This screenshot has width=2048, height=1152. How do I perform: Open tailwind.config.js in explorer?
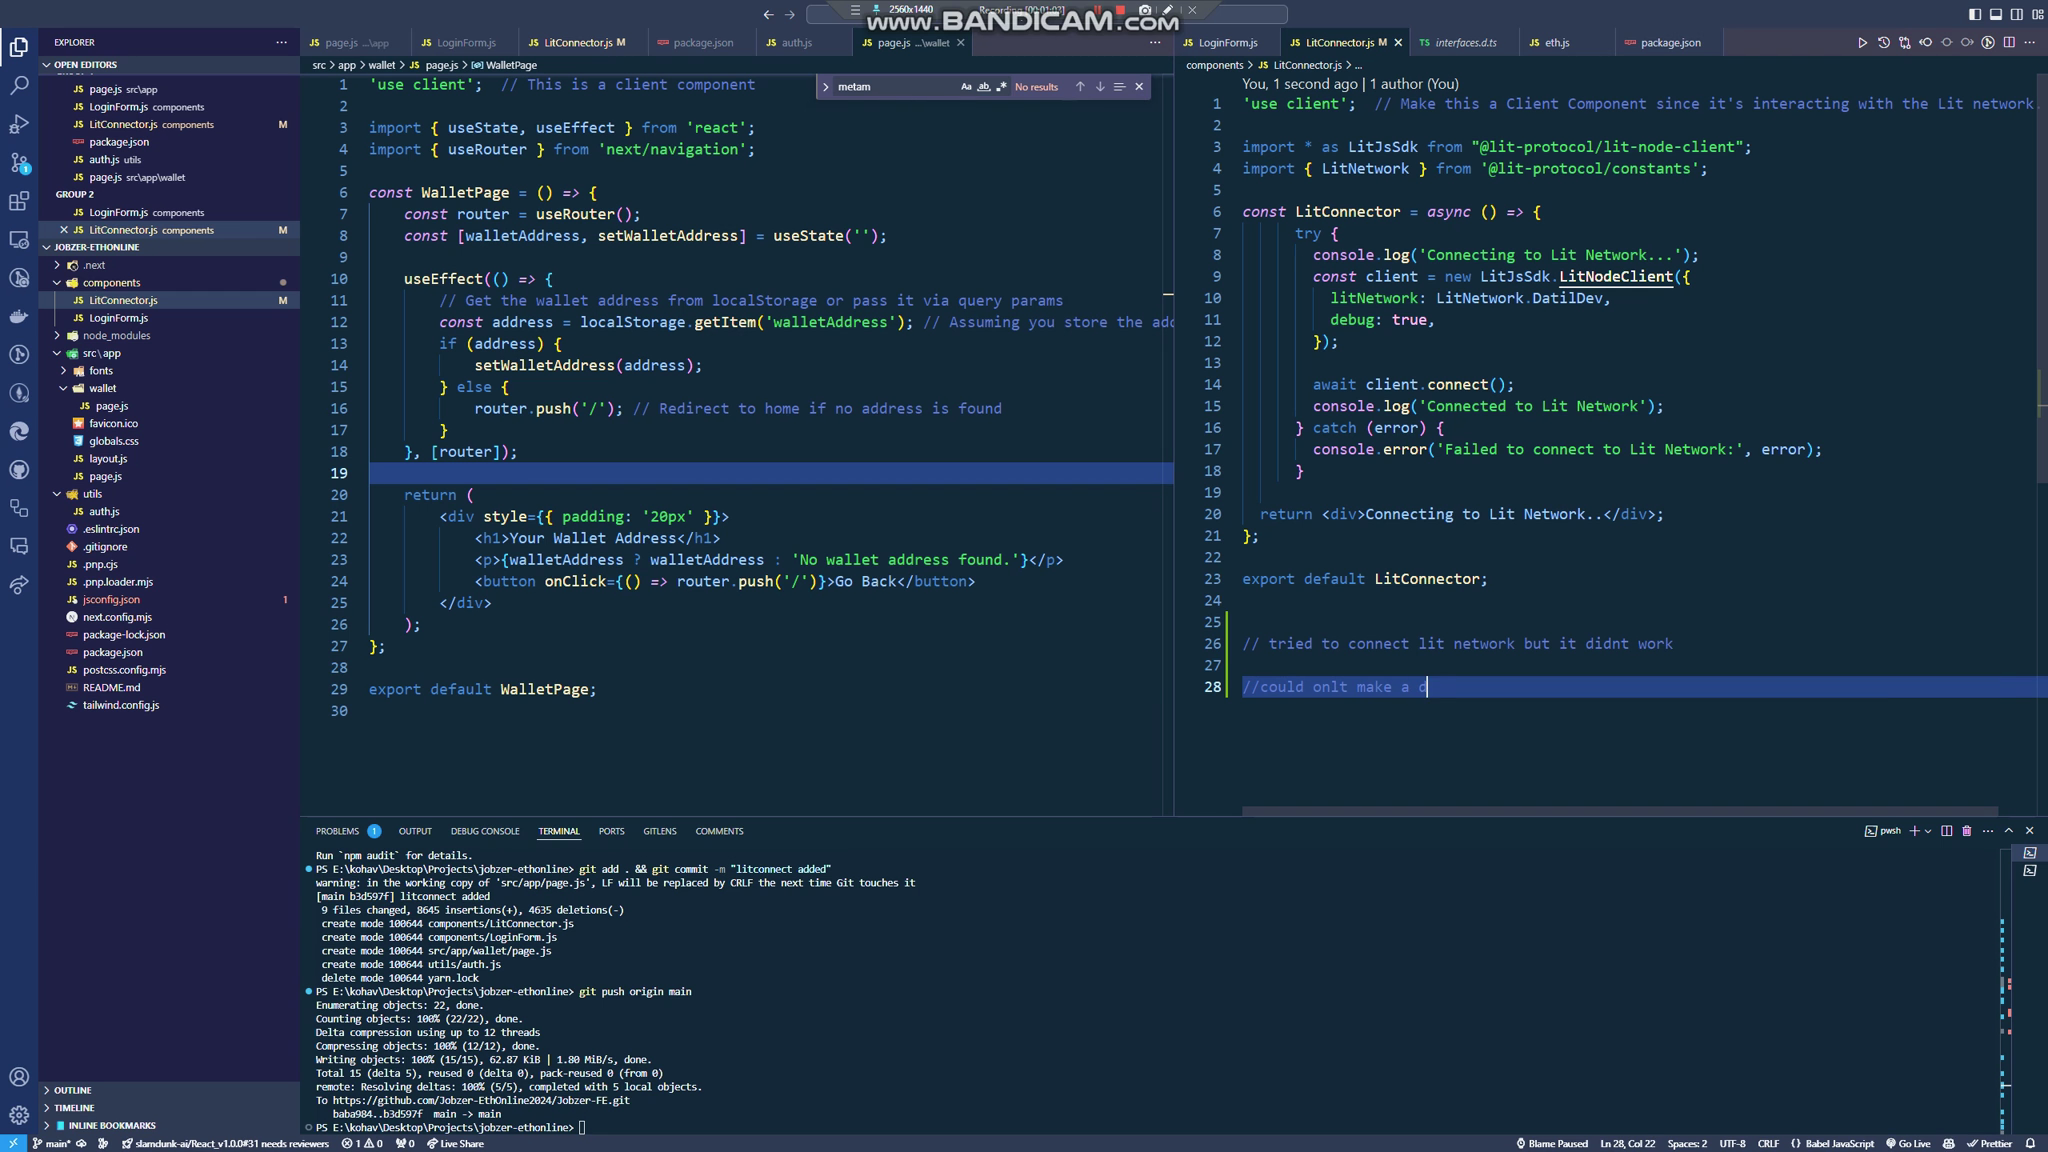pos(121,705)
